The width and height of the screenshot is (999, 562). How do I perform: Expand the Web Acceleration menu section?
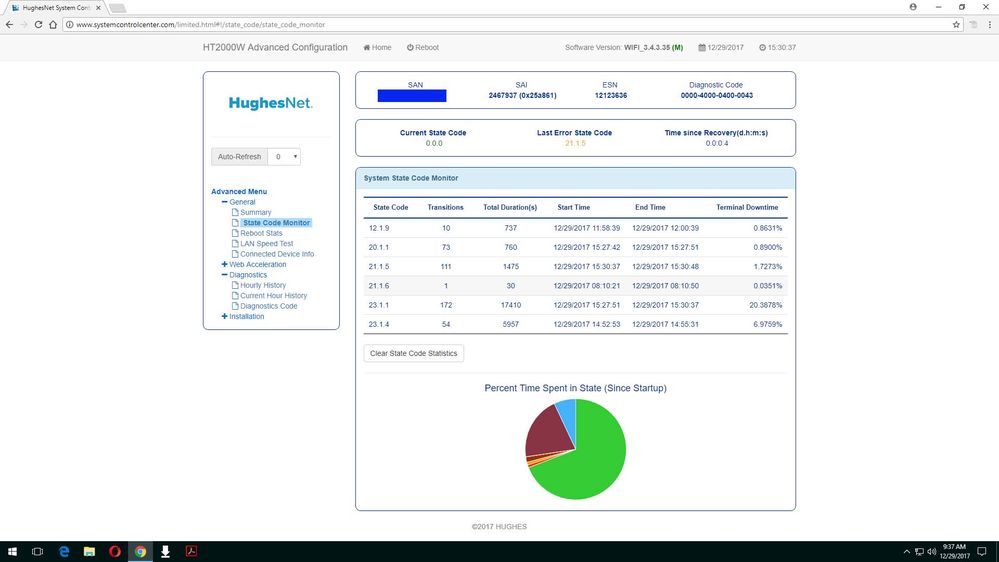pyautogui.click(x=225, y=265)
